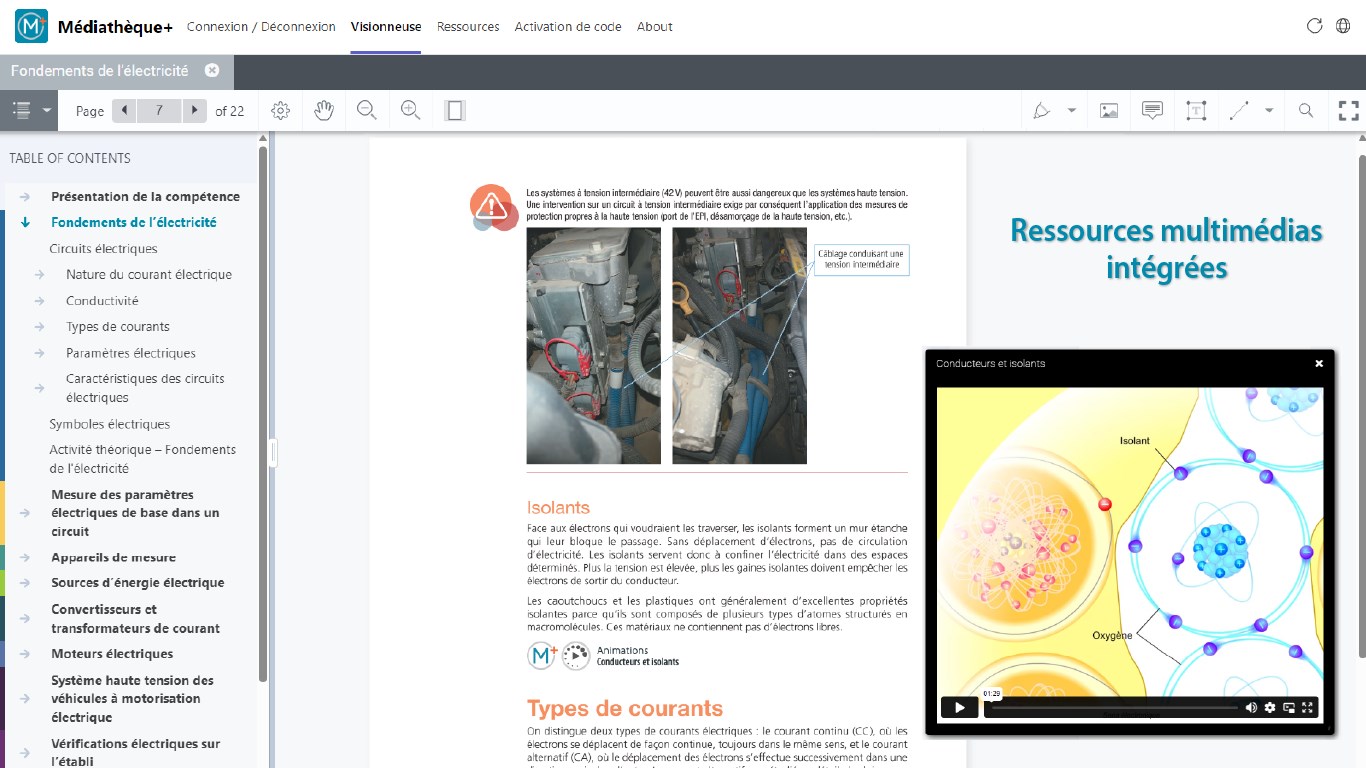Screen dimensions: 1366x768
Task: Switch to the Visionneuse menu
Action: point(386,27)
